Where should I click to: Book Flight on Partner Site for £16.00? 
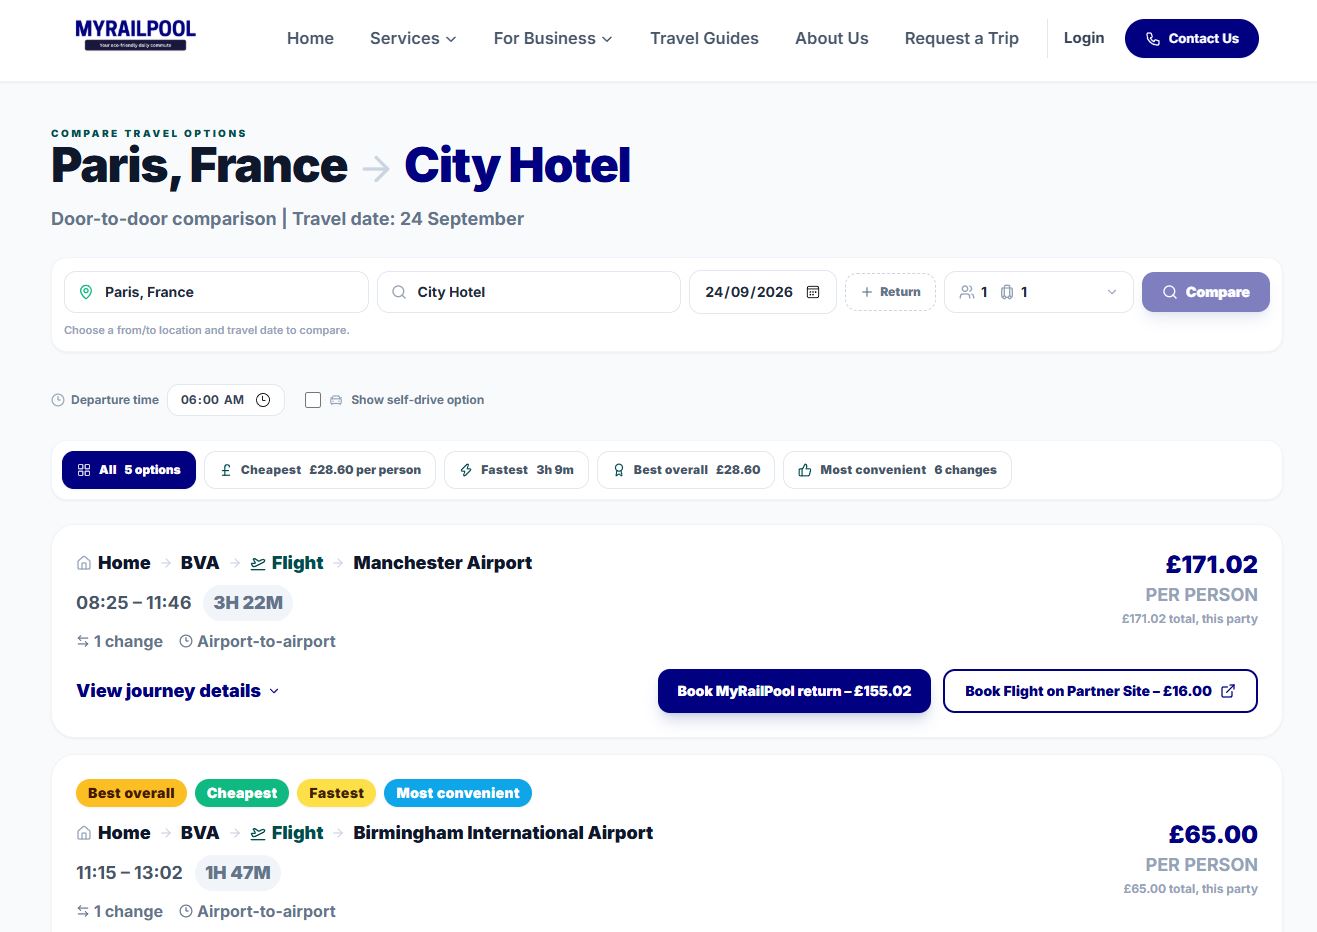[1100, 691]
